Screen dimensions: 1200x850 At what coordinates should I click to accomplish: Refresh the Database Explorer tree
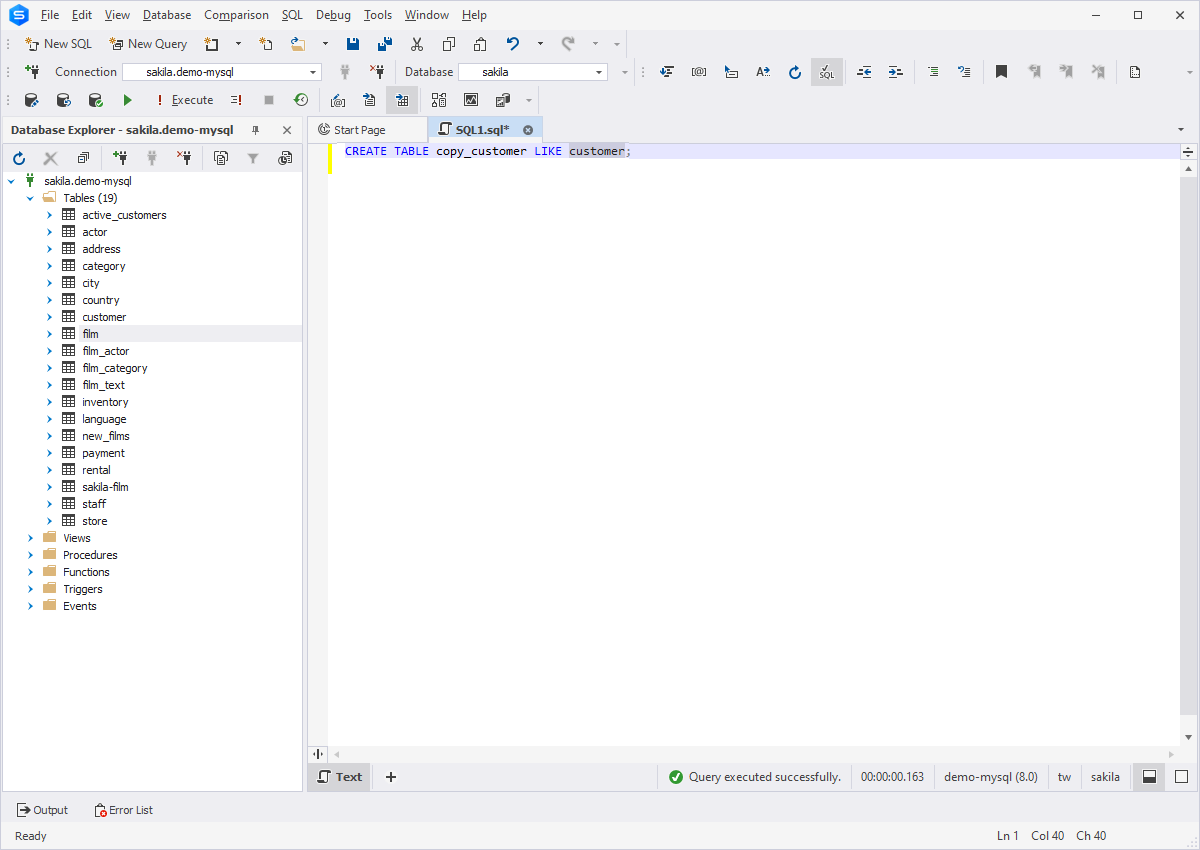tap(19, 158)
